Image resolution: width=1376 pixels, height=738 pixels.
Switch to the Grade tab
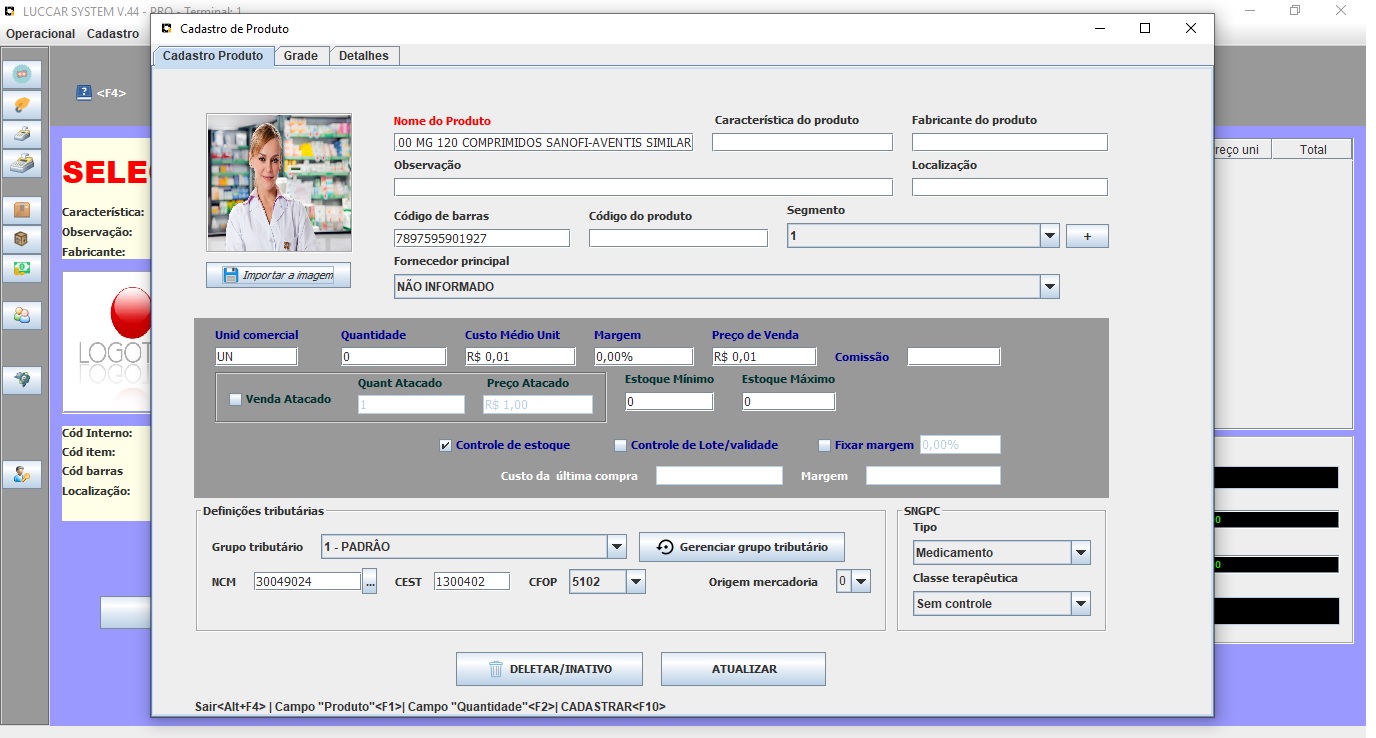(x=302, y=56)
